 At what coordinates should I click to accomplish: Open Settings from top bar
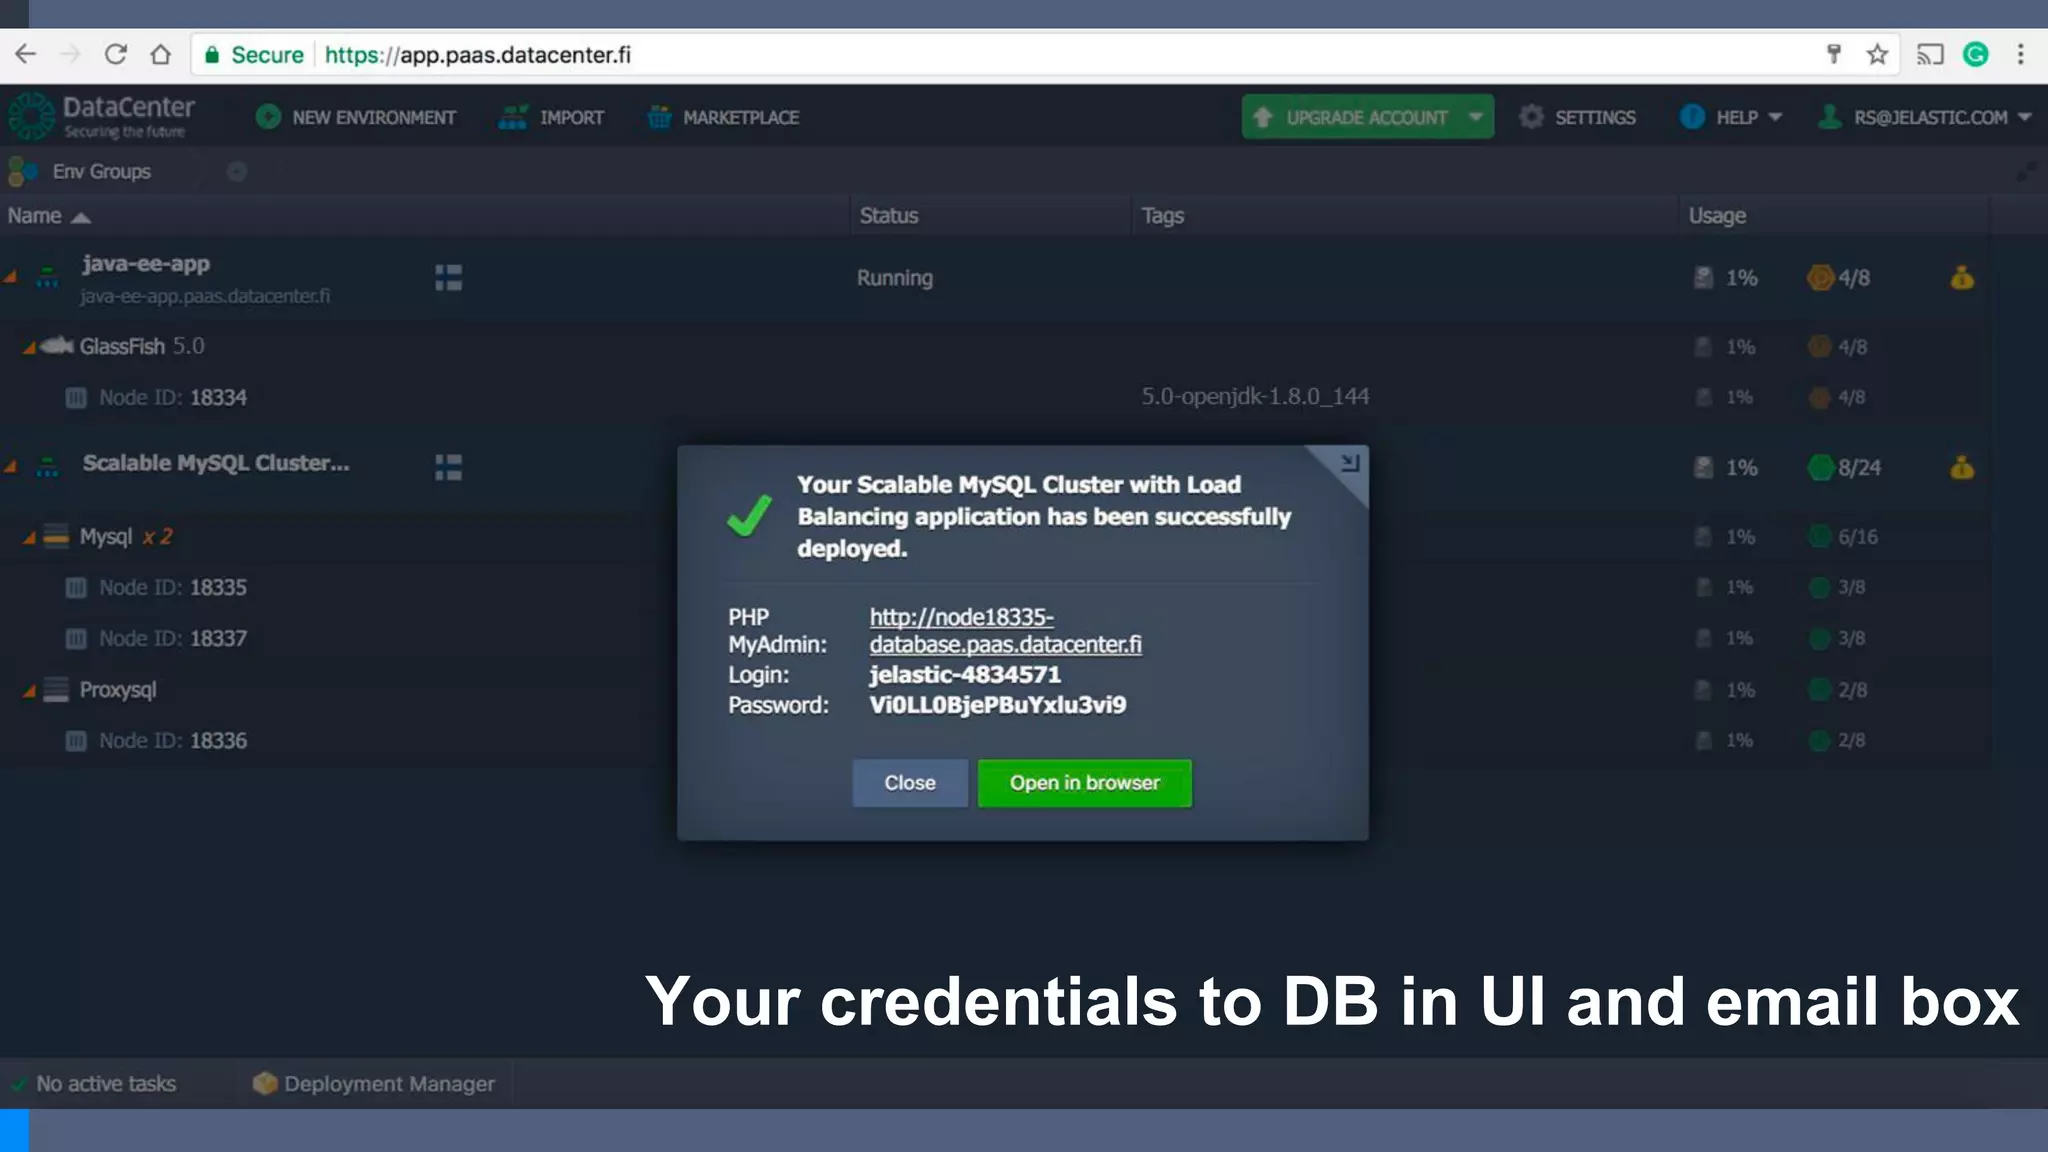pos(1577,118)
